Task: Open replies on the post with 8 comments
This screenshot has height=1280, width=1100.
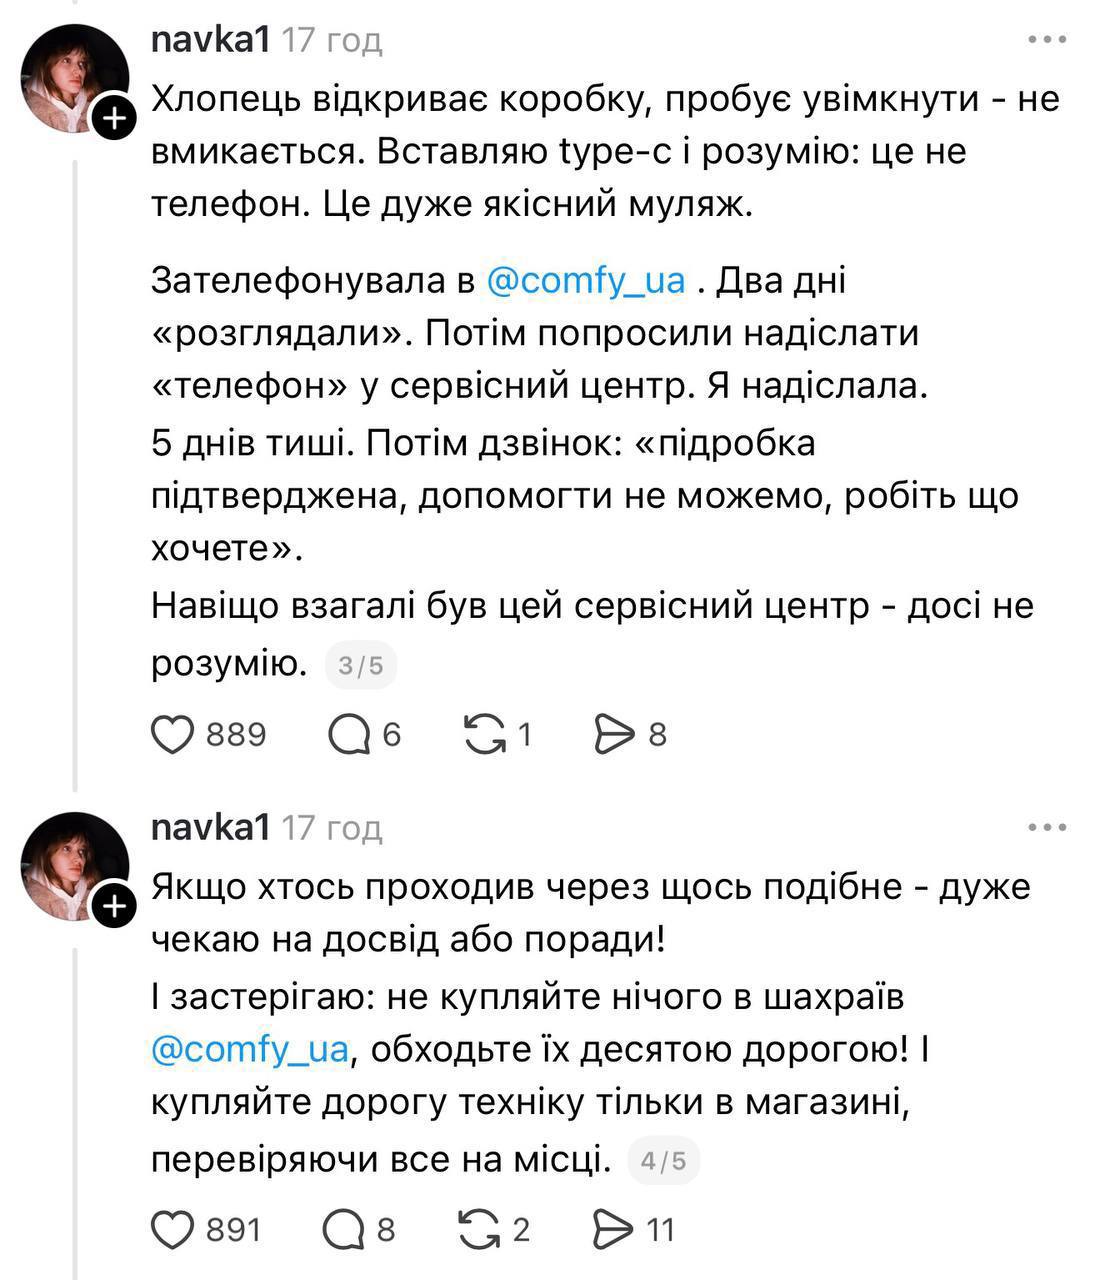Action: pyautogui.click(x=346, y=1229)
